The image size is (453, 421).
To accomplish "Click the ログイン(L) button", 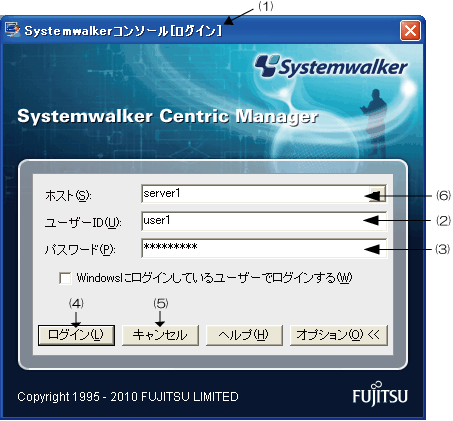I will (x=76, y=335).
